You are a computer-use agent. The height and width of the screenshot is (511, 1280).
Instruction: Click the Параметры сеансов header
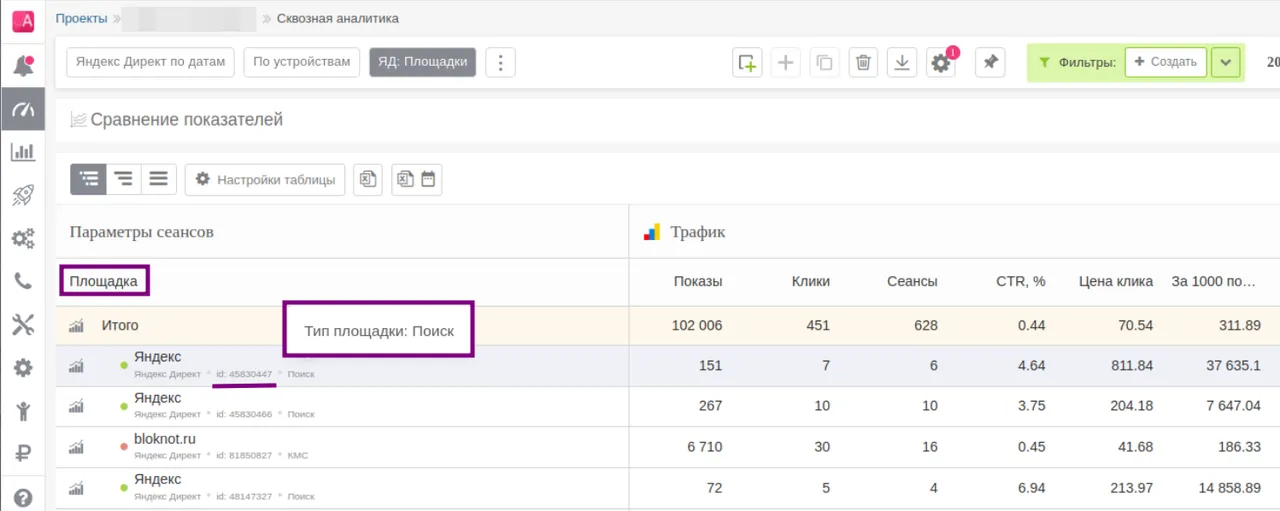(x=142, y=232)
